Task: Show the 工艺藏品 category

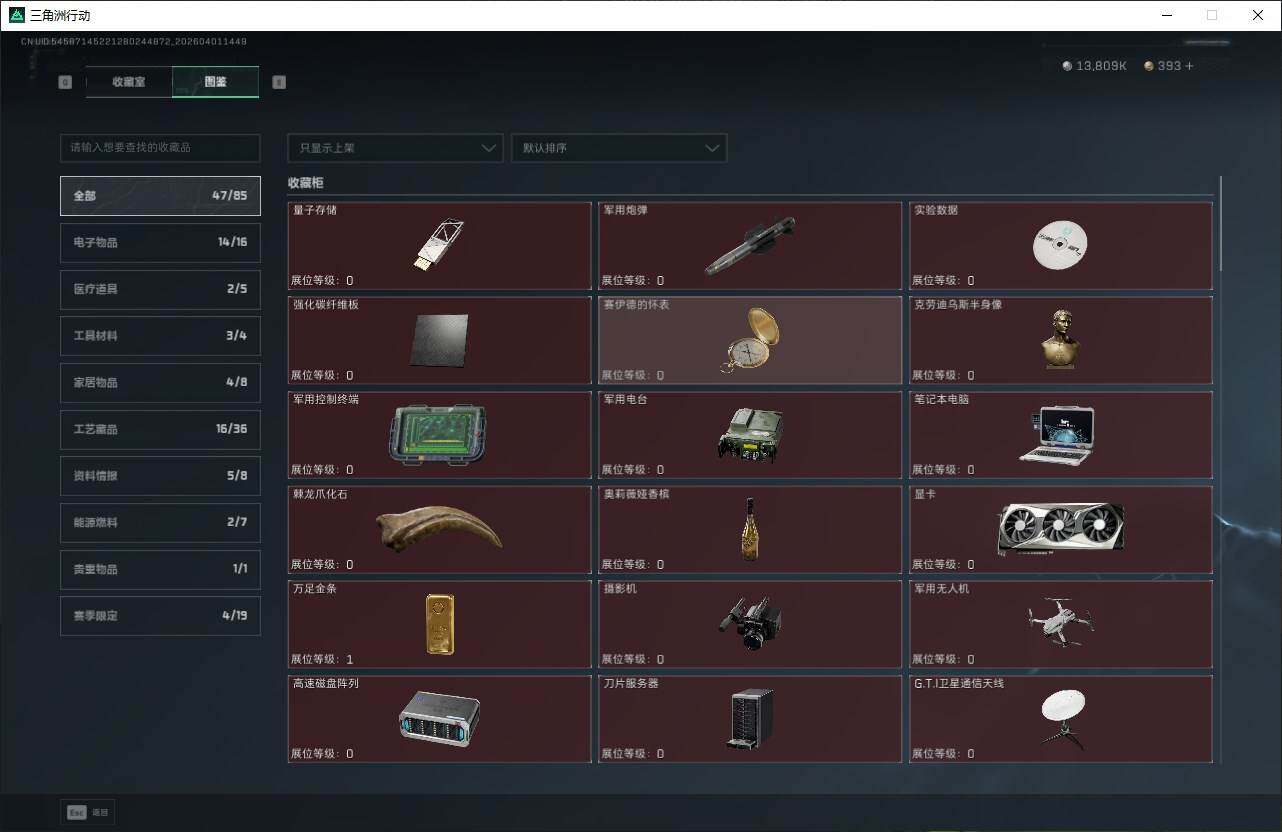Action: pos(160,429)
